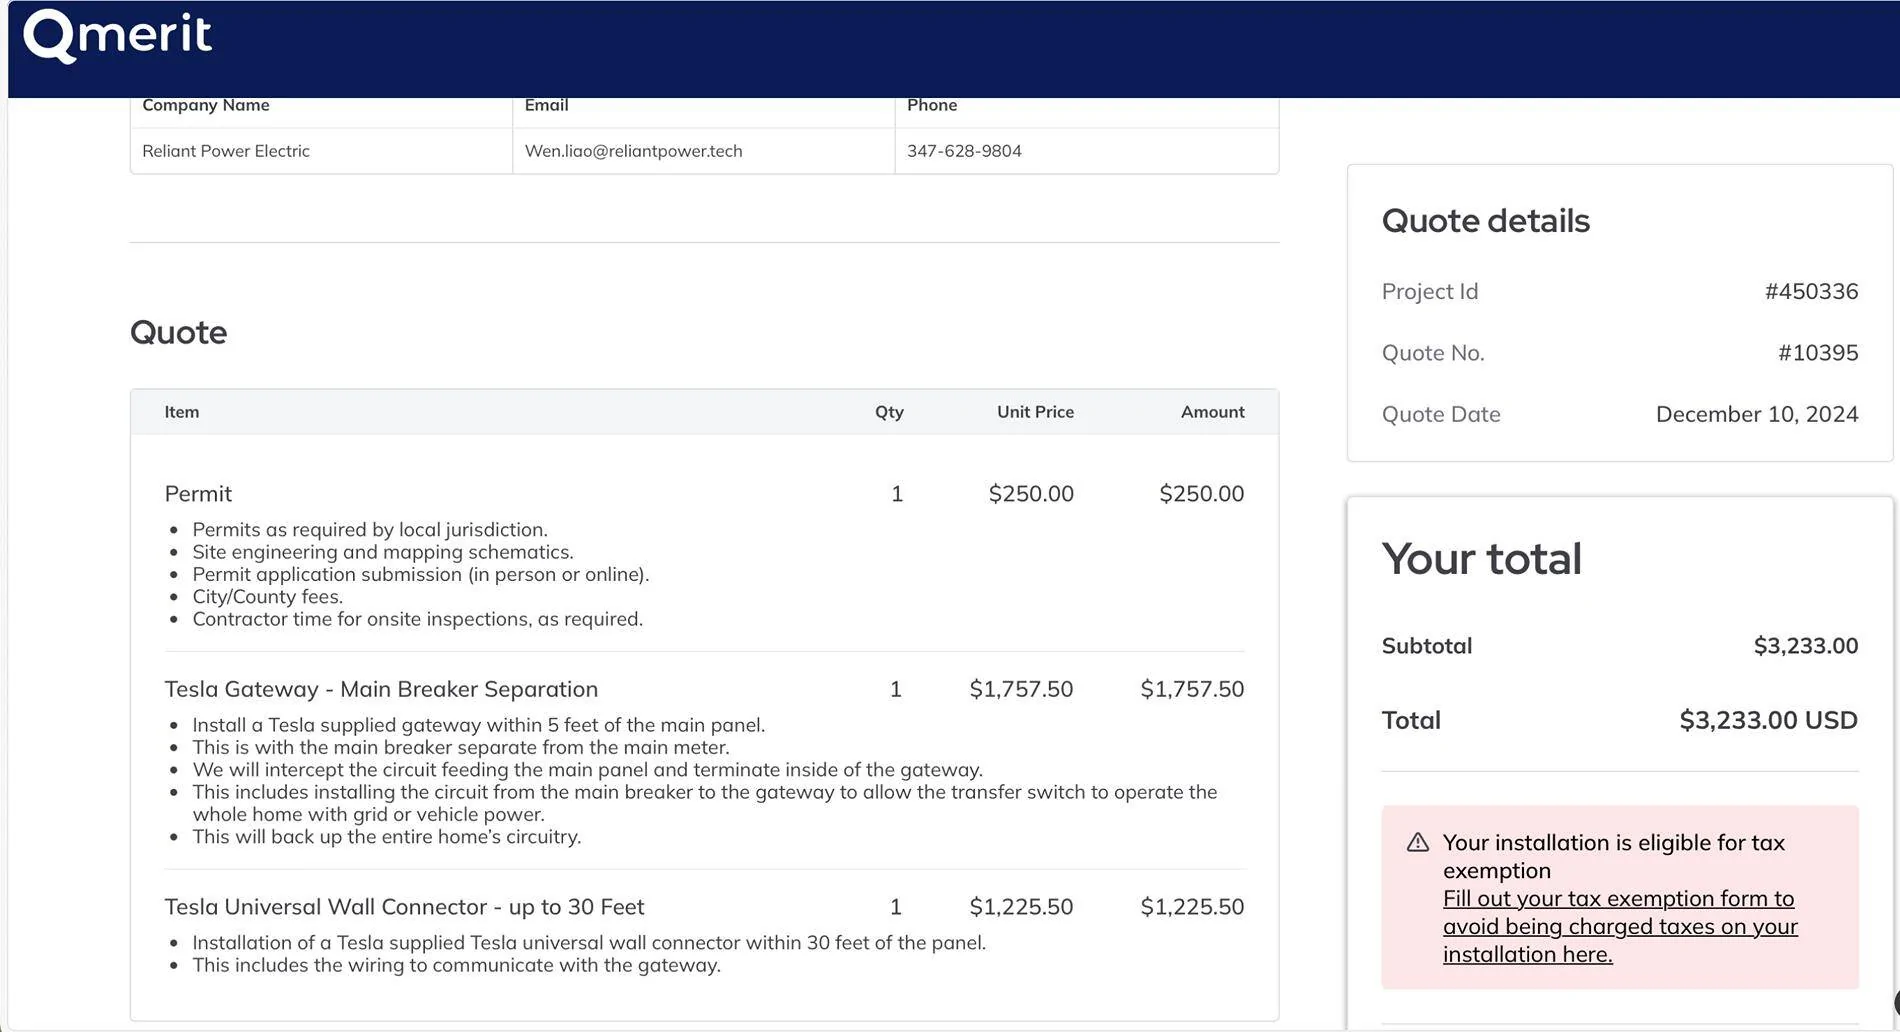
Task: Click the Email column header
Action: tap(546, 105)
